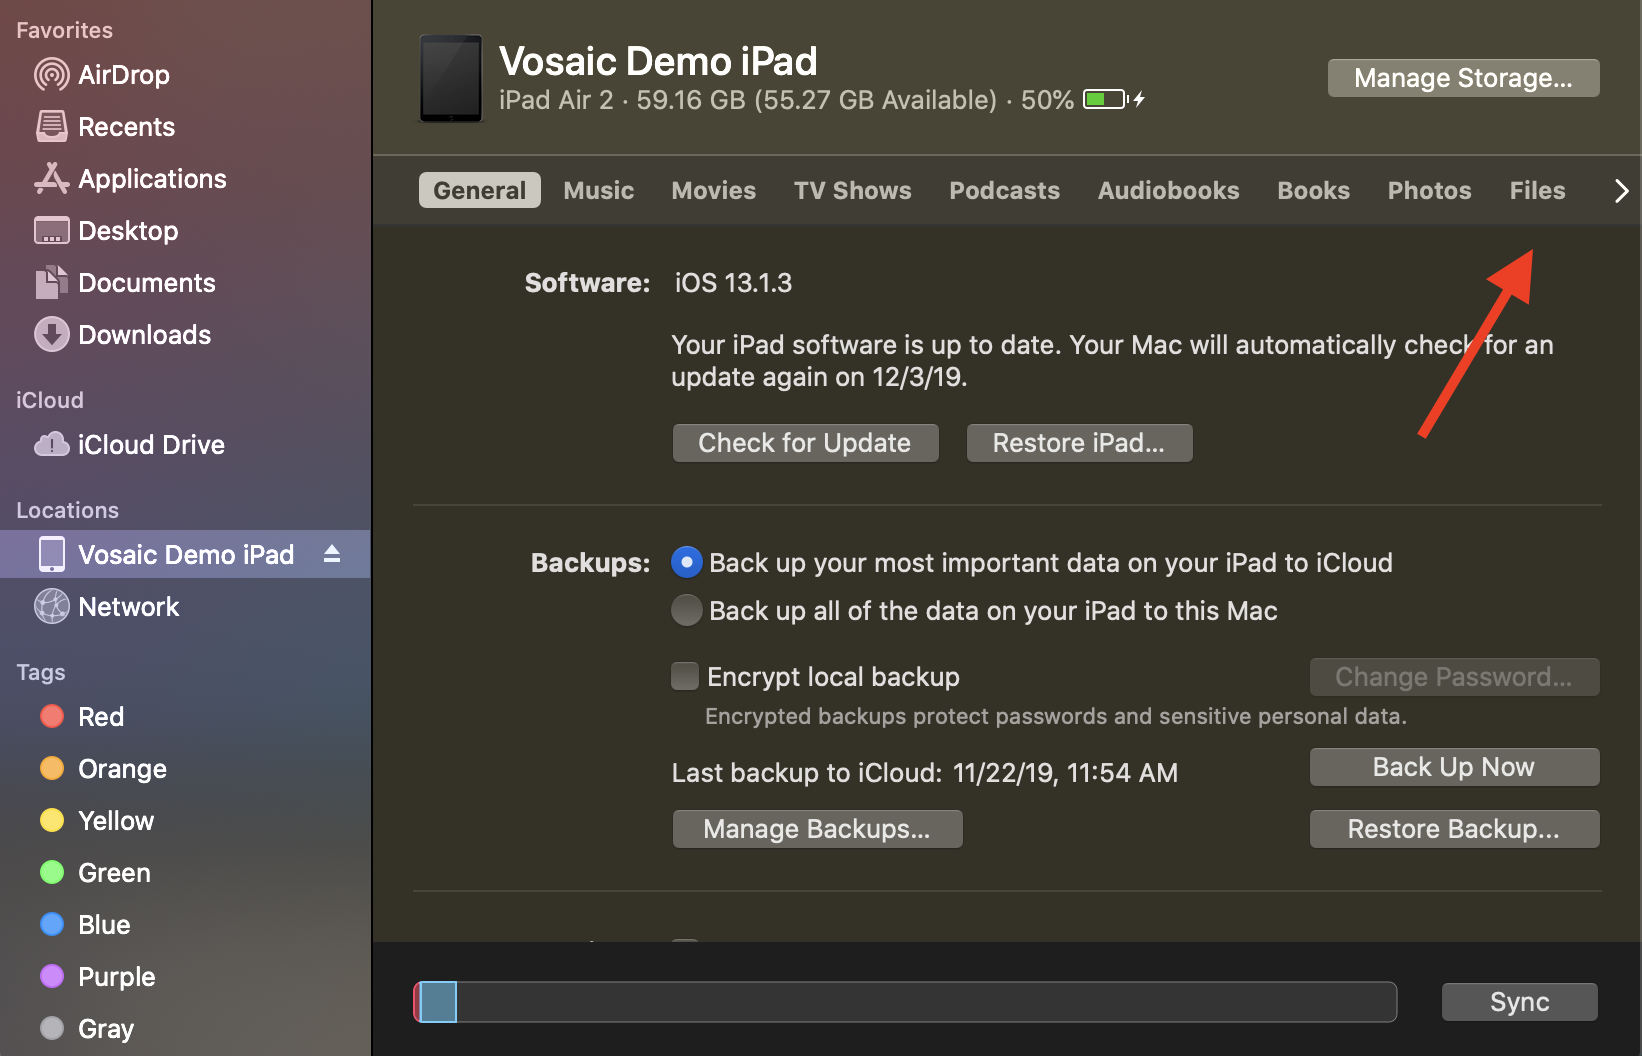Viewport: 1642px width, 1056px height.
Task: Click Check for Update button
Action: [x=806, y=443]
